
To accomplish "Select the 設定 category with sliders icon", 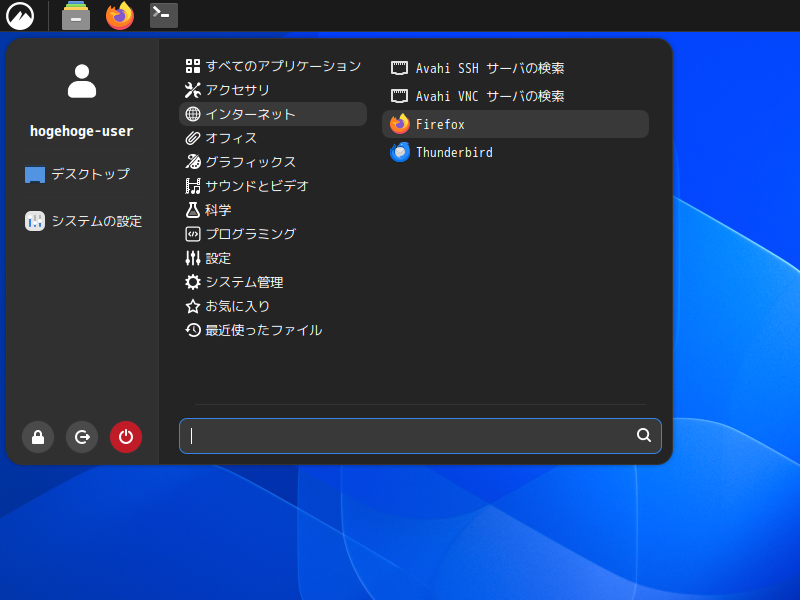I will point(273,258).
